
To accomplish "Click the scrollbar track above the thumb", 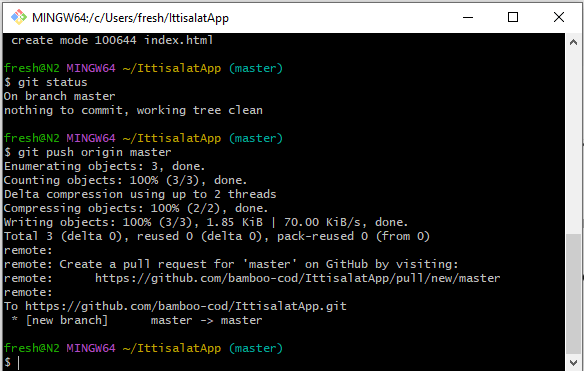I will pos(573,142).
